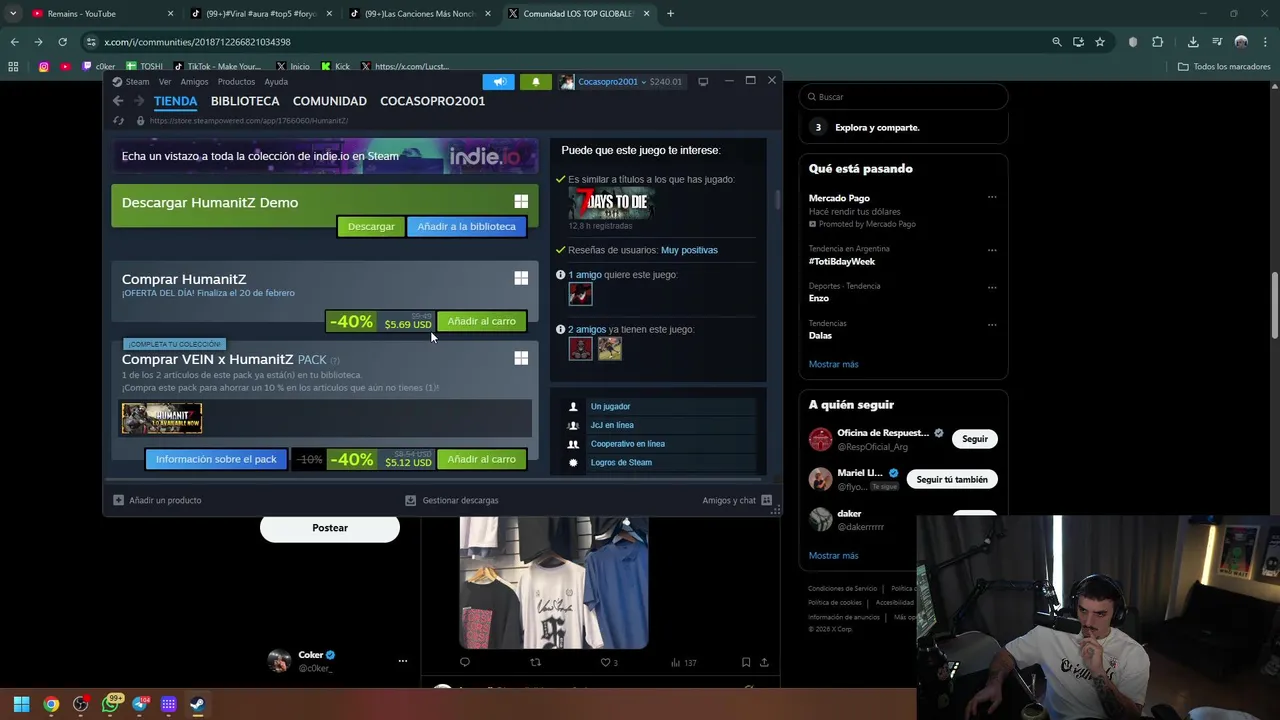
Task: Open Amigos y chat in Steam
Action: (737, 500)
